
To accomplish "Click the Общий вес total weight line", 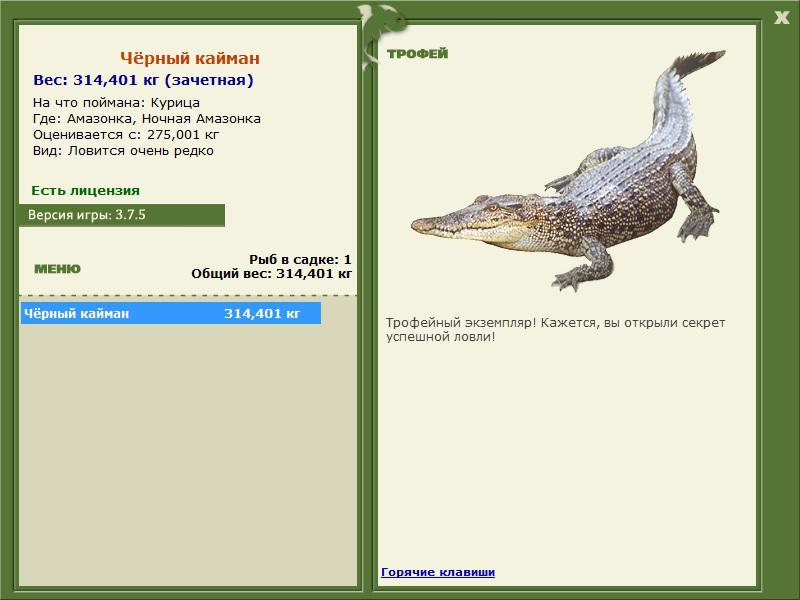I will [x=271, y=274].
